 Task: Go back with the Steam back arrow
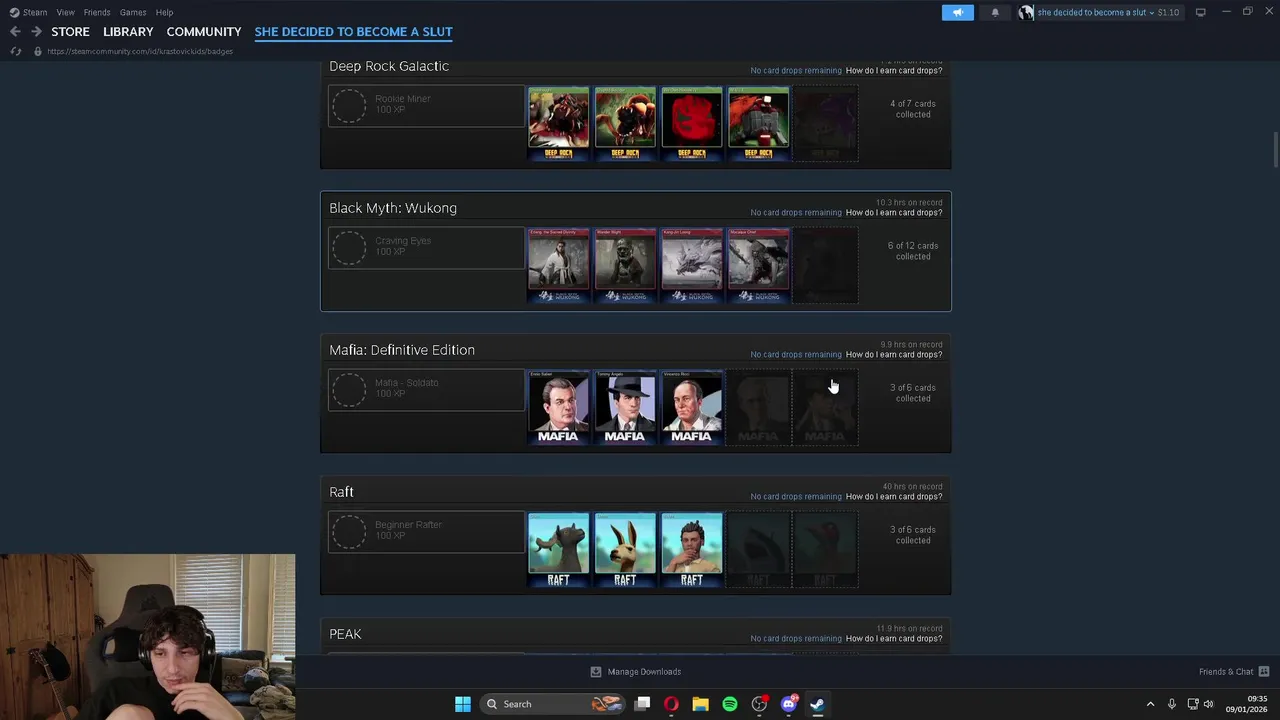(15, 32)
